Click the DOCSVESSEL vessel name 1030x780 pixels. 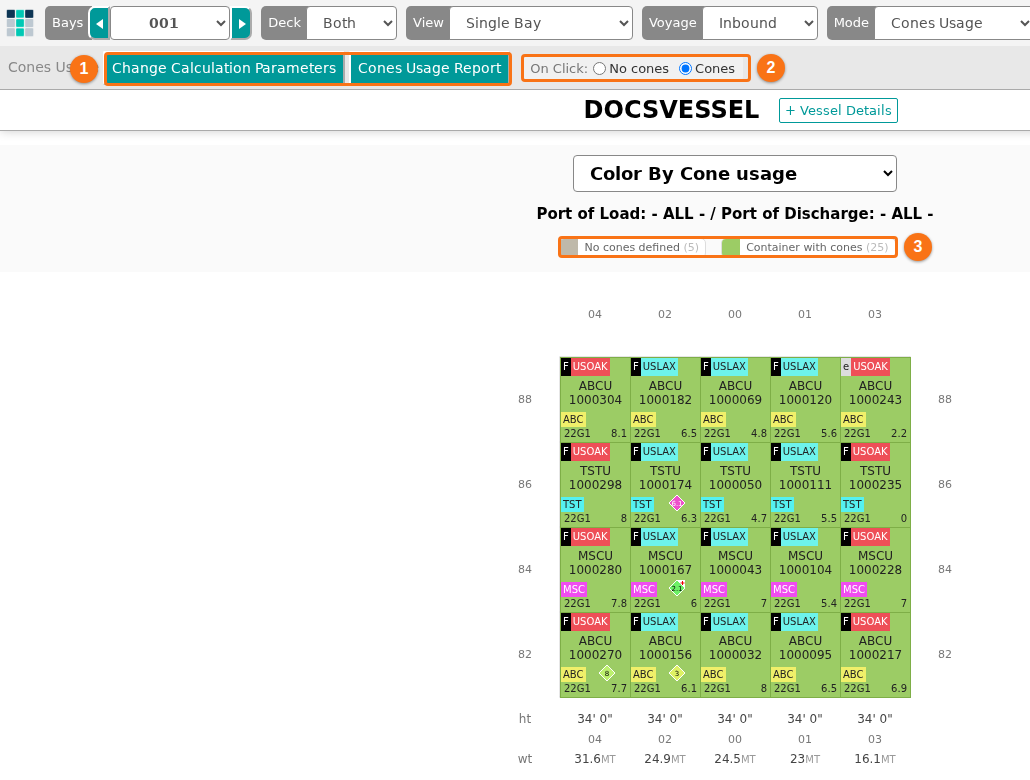671,110
